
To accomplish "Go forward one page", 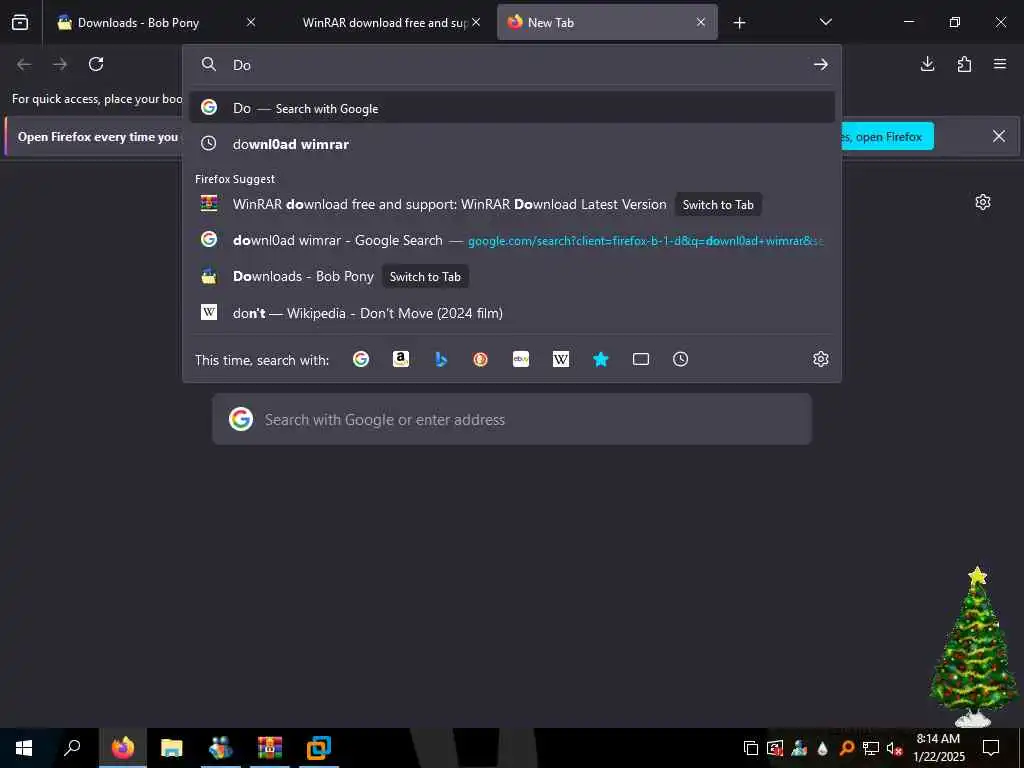I will click(x=60, y=64).
